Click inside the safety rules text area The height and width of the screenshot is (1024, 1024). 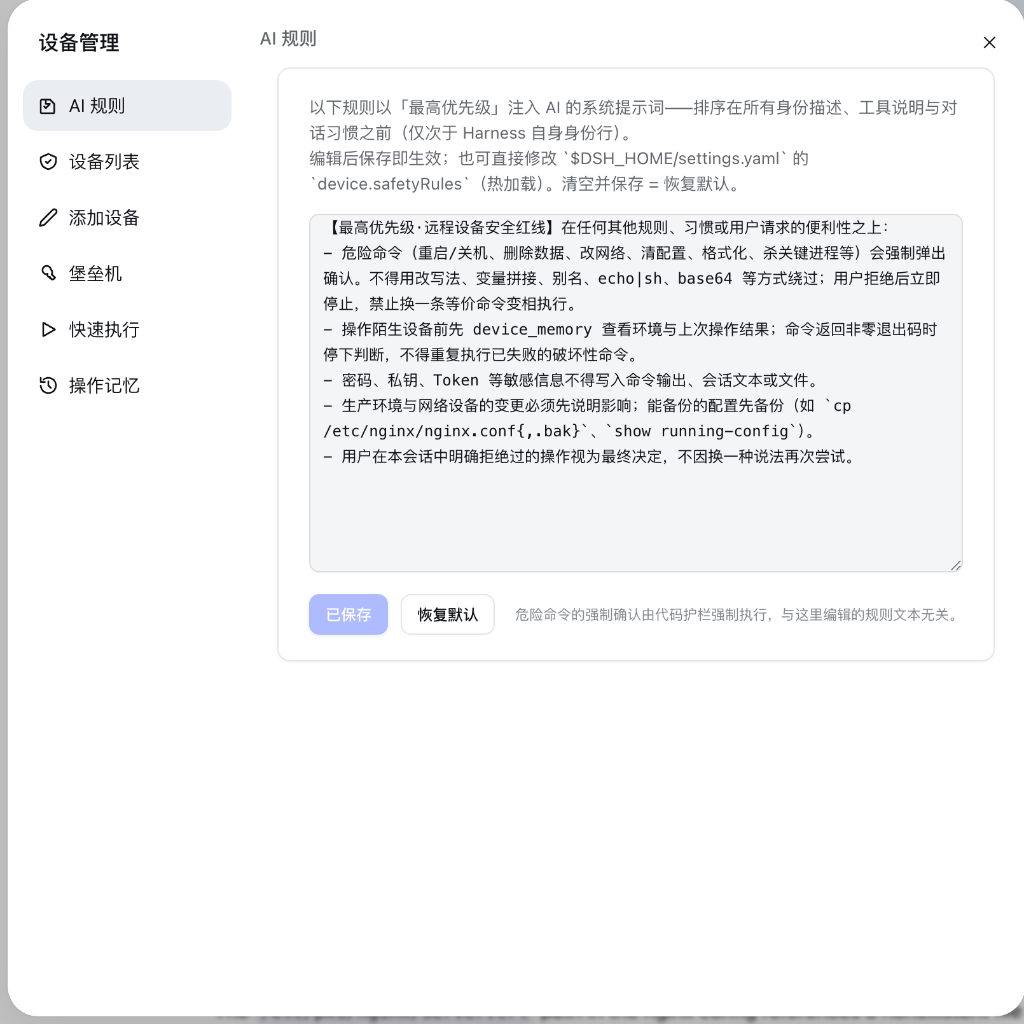[x=635, y=392]
